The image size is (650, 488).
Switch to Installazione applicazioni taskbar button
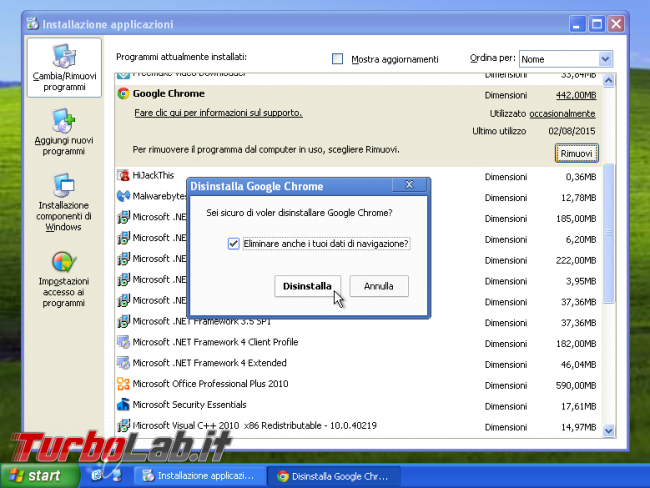(x=199, y=476)
